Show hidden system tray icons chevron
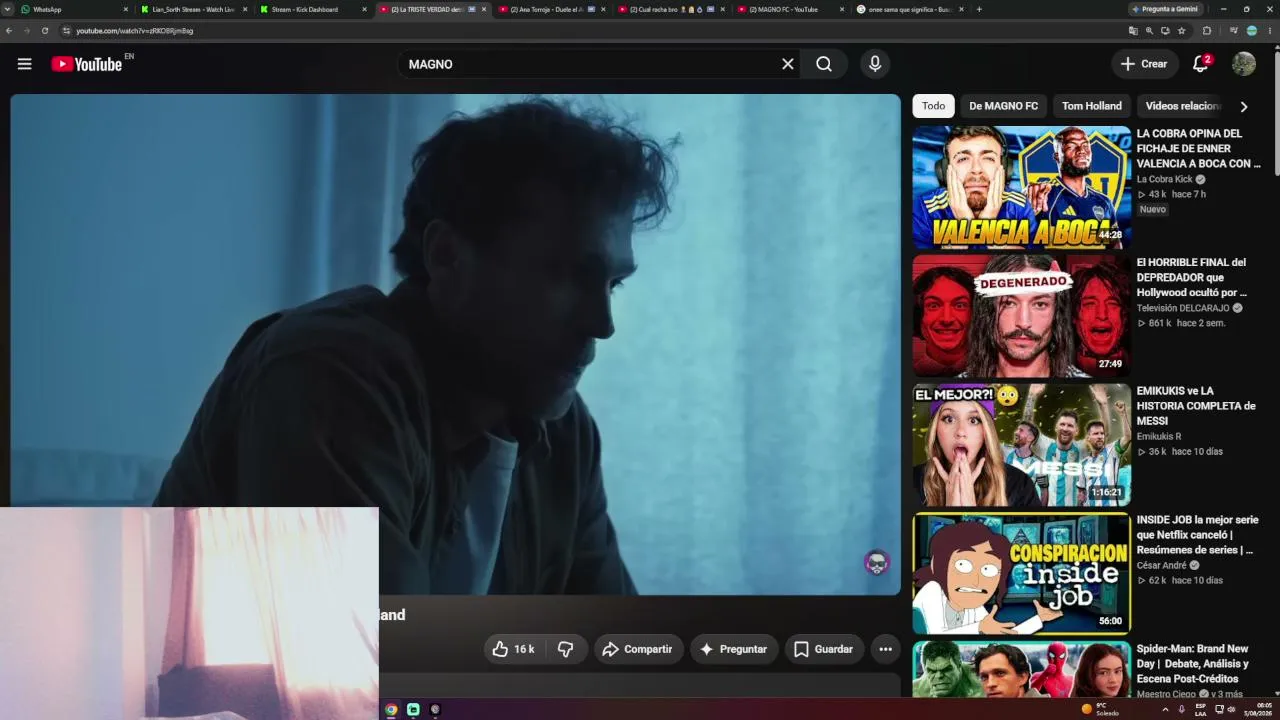Screen dimensions: 1280x720 point(1165,709)
